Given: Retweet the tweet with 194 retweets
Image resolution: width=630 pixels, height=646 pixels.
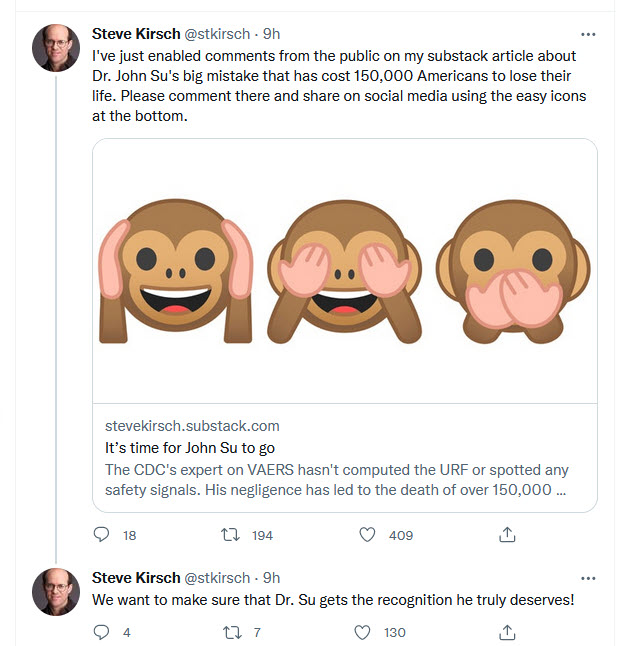Looking at the screenshot, I should click(230, 535).
